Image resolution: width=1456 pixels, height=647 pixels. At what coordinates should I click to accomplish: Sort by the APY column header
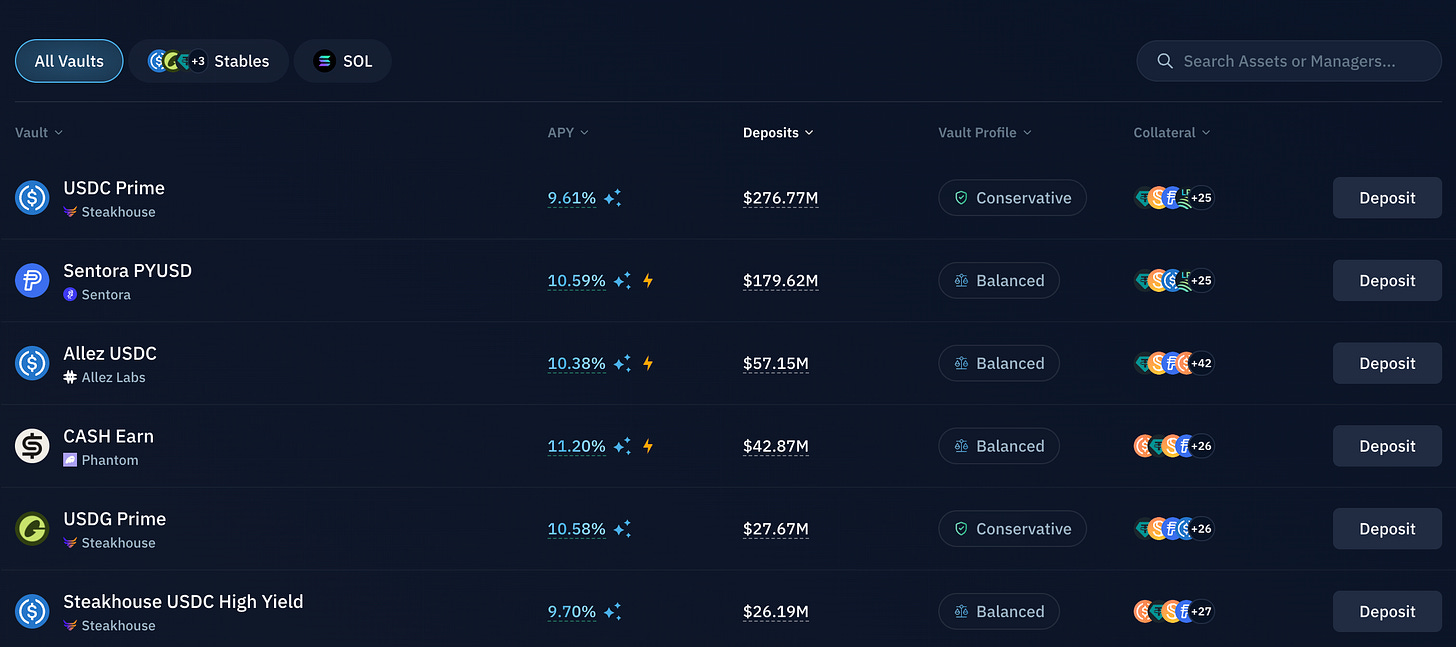pos(568,132)
